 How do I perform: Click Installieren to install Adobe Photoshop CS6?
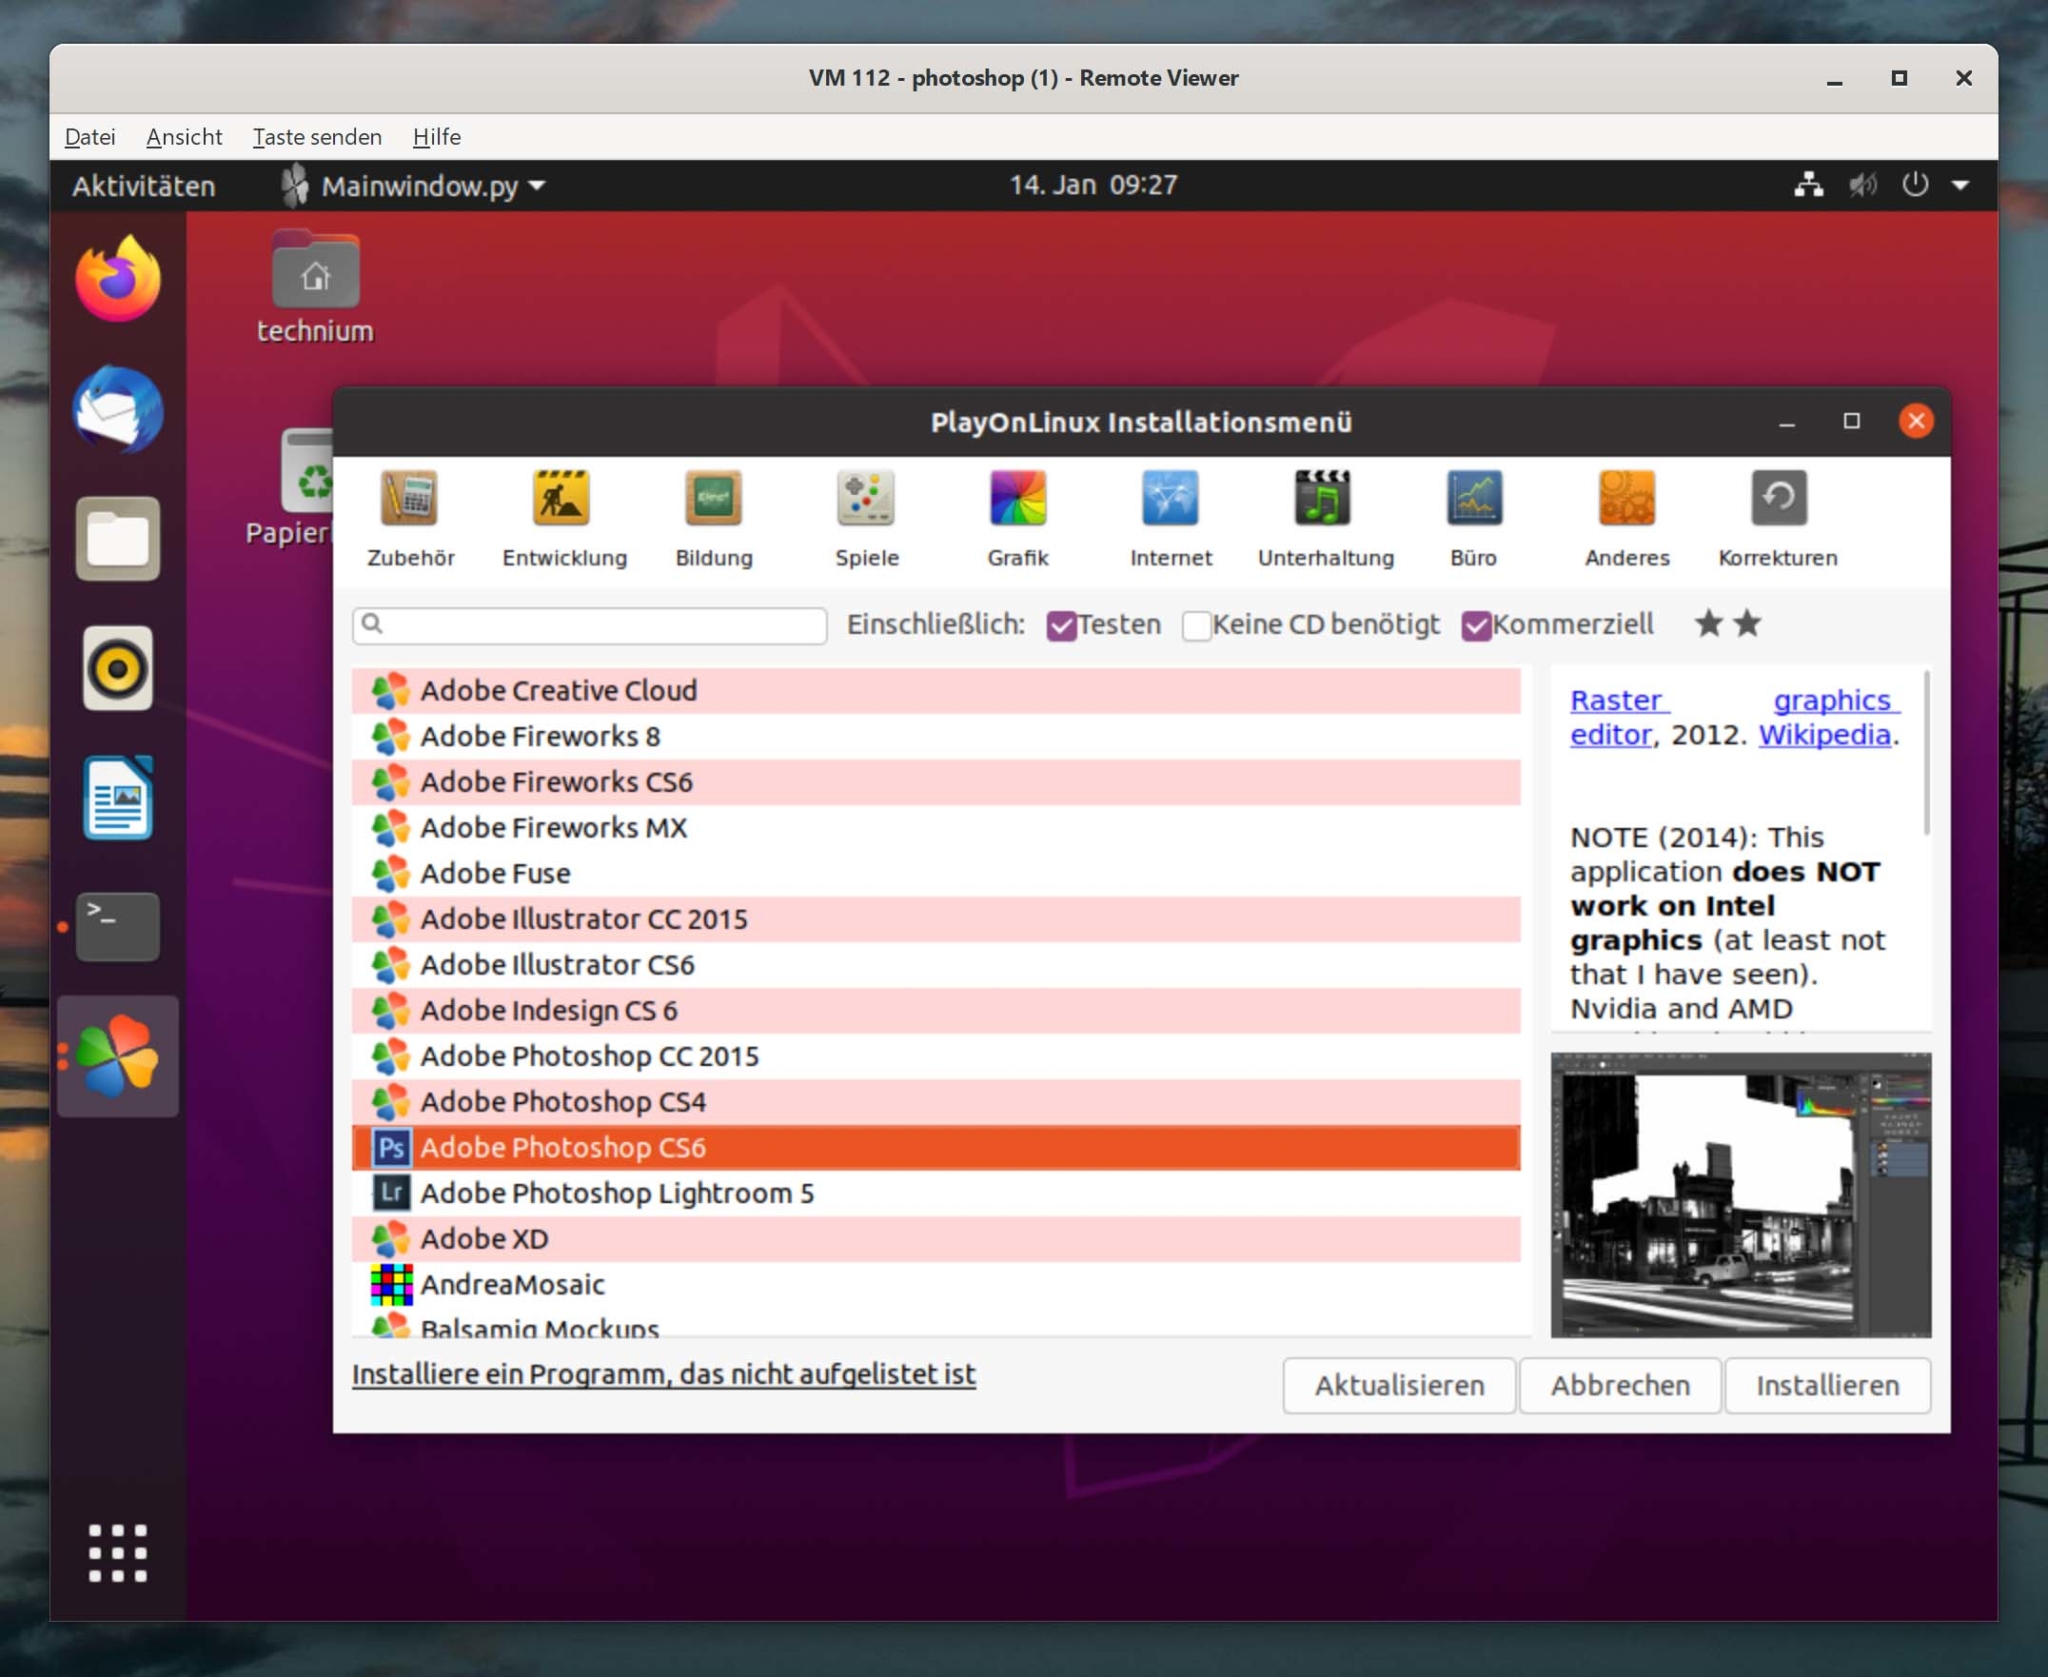tap(1827, 1386)
